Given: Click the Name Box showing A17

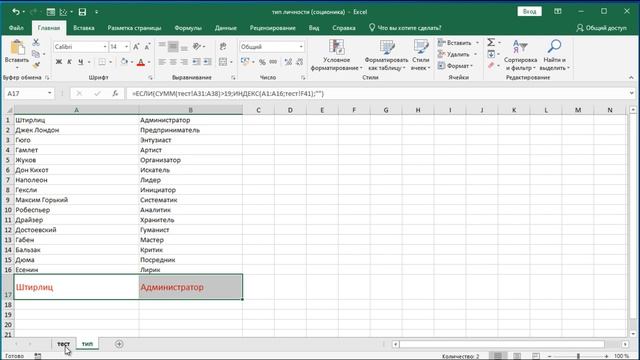Looking at the screenshot, I should (x=29, y=93).
